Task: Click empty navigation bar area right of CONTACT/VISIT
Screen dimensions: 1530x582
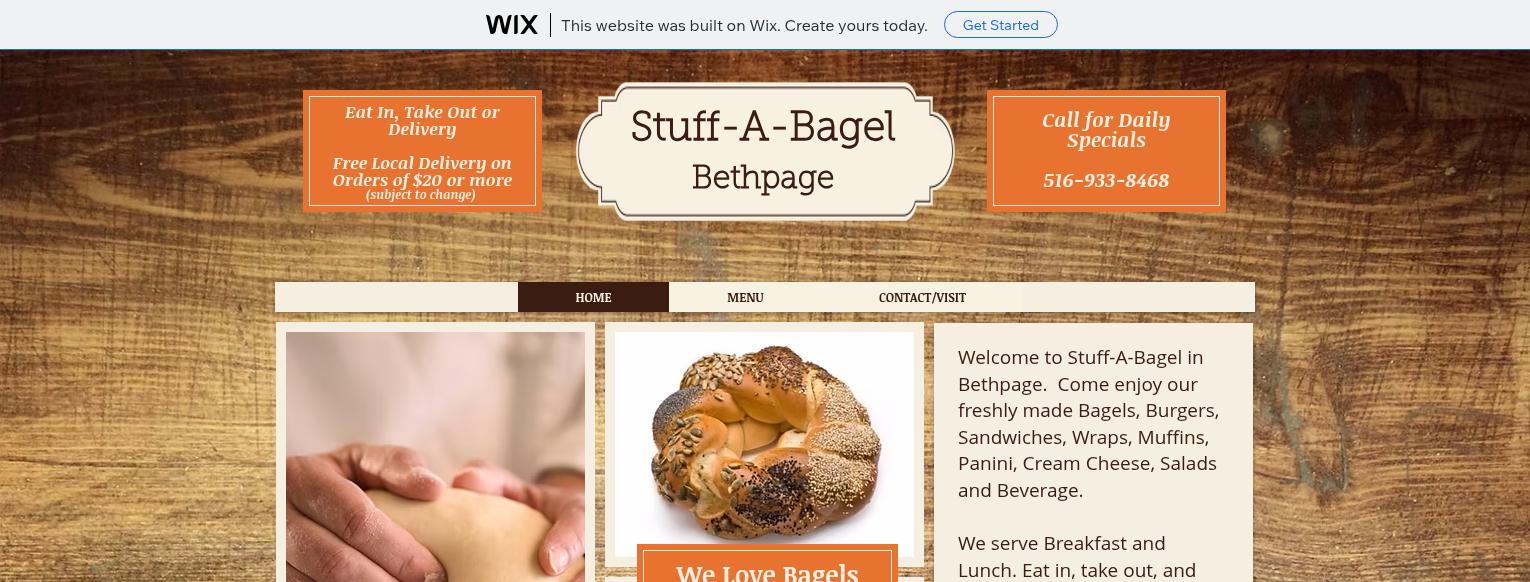Action: tap(1138, 297)
